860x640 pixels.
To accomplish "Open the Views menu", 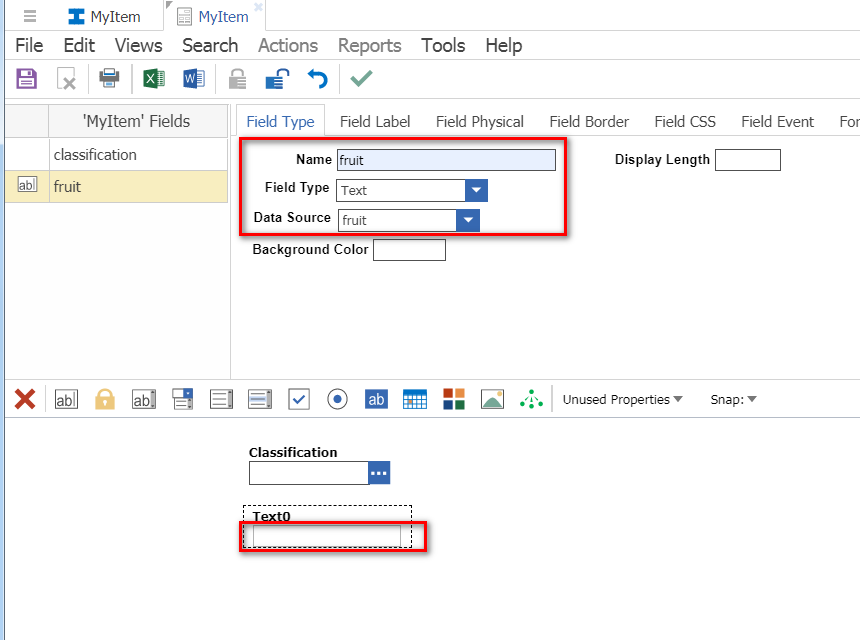I will tap(139, 46).
